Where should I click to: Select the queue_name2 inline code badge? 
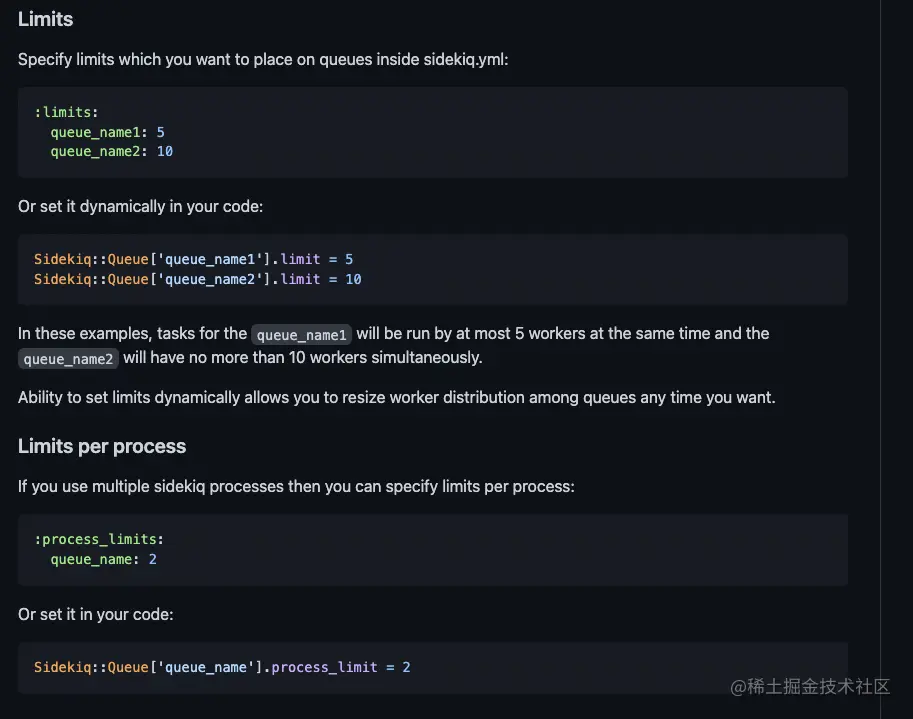click(x=68, y=359)
